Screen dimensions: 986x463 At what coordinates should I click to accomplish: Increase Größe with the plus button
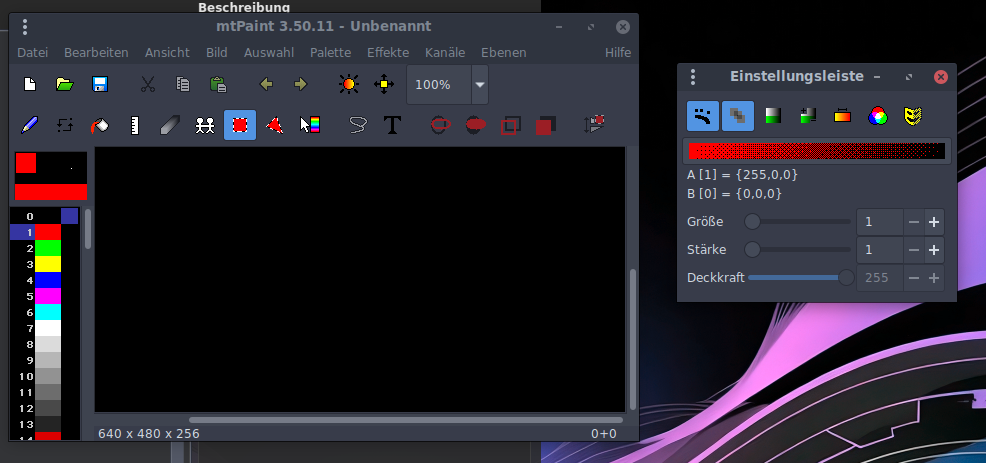pyautogui.click(x=933, y=222)
